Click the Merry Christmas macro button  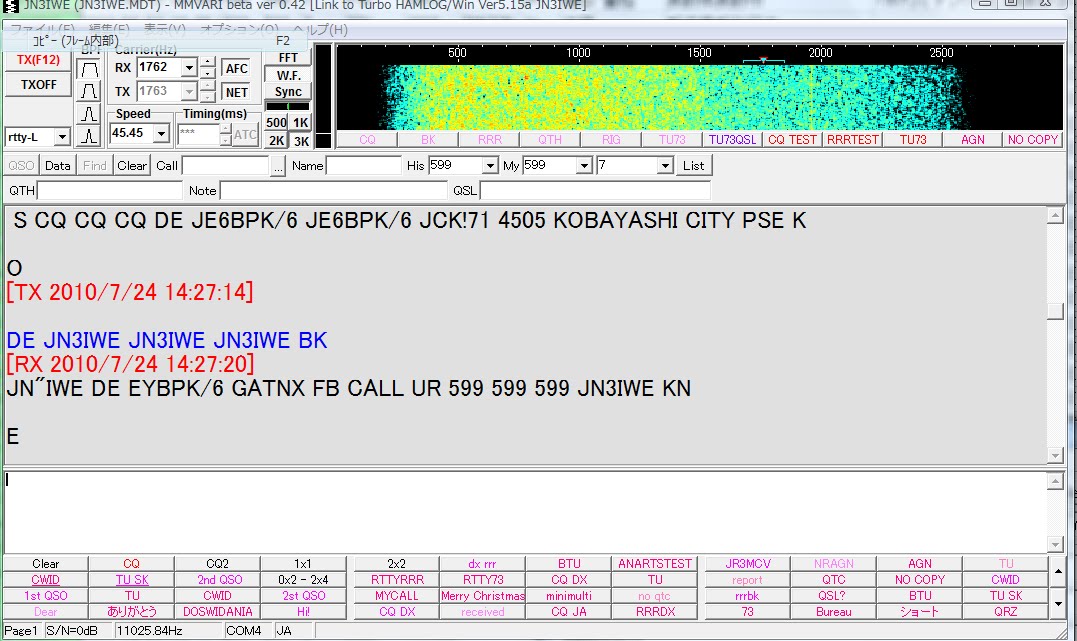coord(482,596)
